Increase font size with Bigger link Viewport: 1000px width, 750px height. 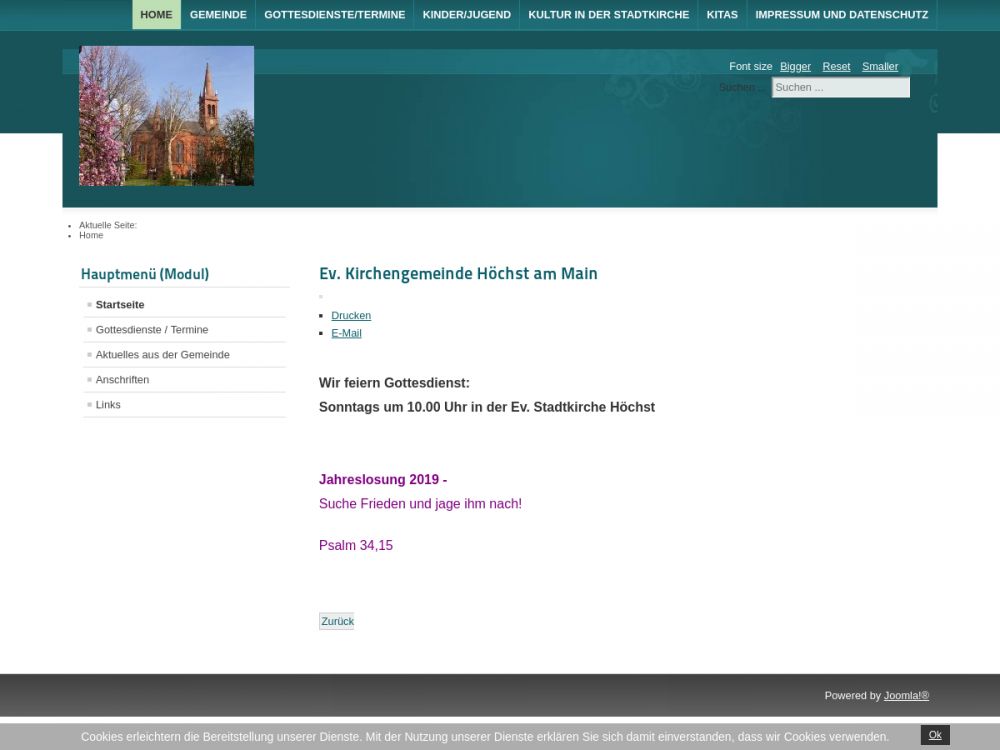pyautogui.click(x=795, y=67)
